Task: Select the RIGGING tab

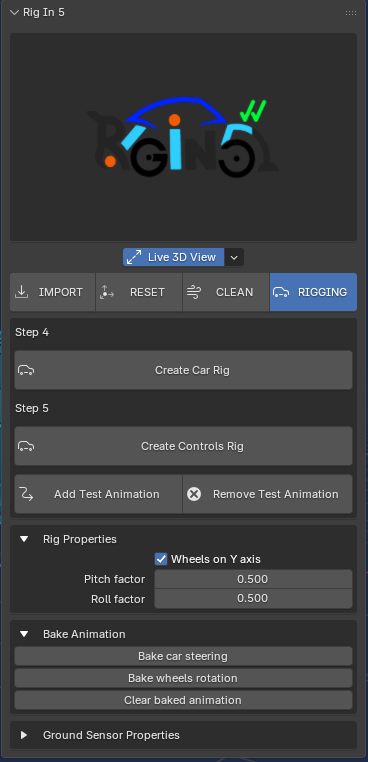Action: click(314, 292)
